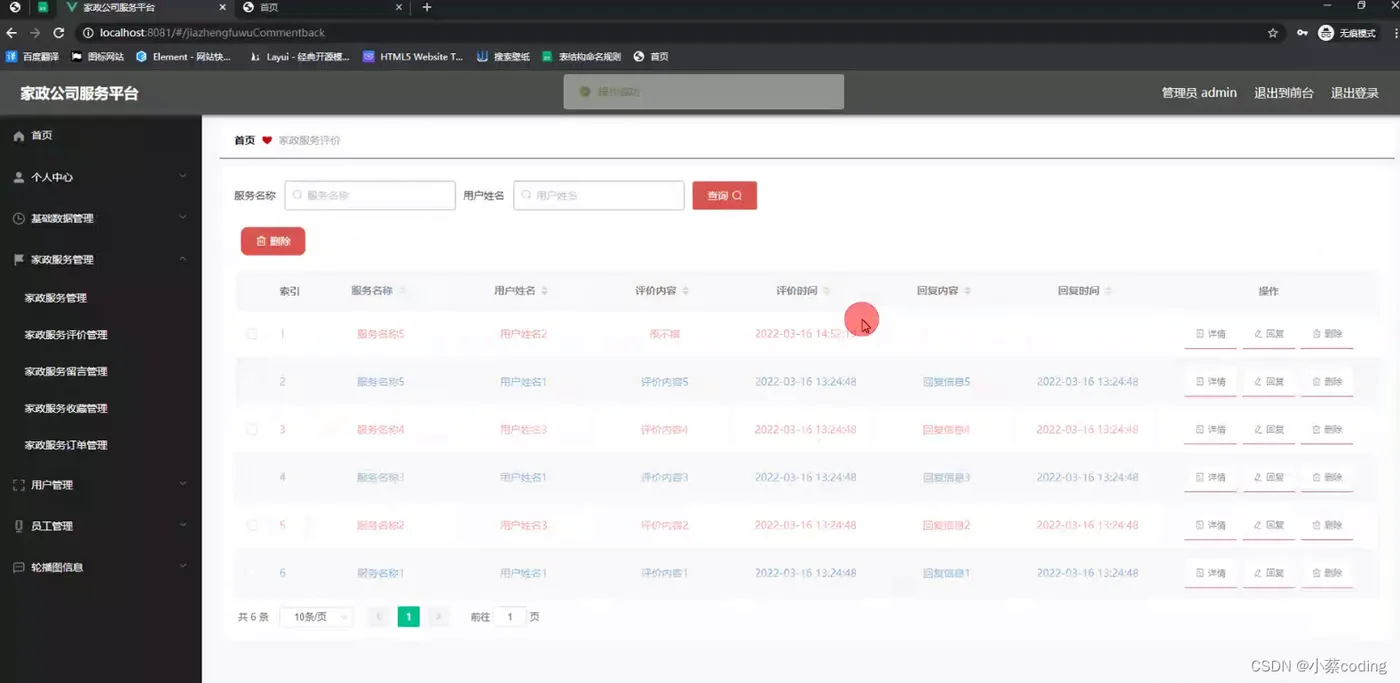Click the 基础数据管理 clock icon
Image resolution: width=1400 pixels, height=683 pixels.
19,218
